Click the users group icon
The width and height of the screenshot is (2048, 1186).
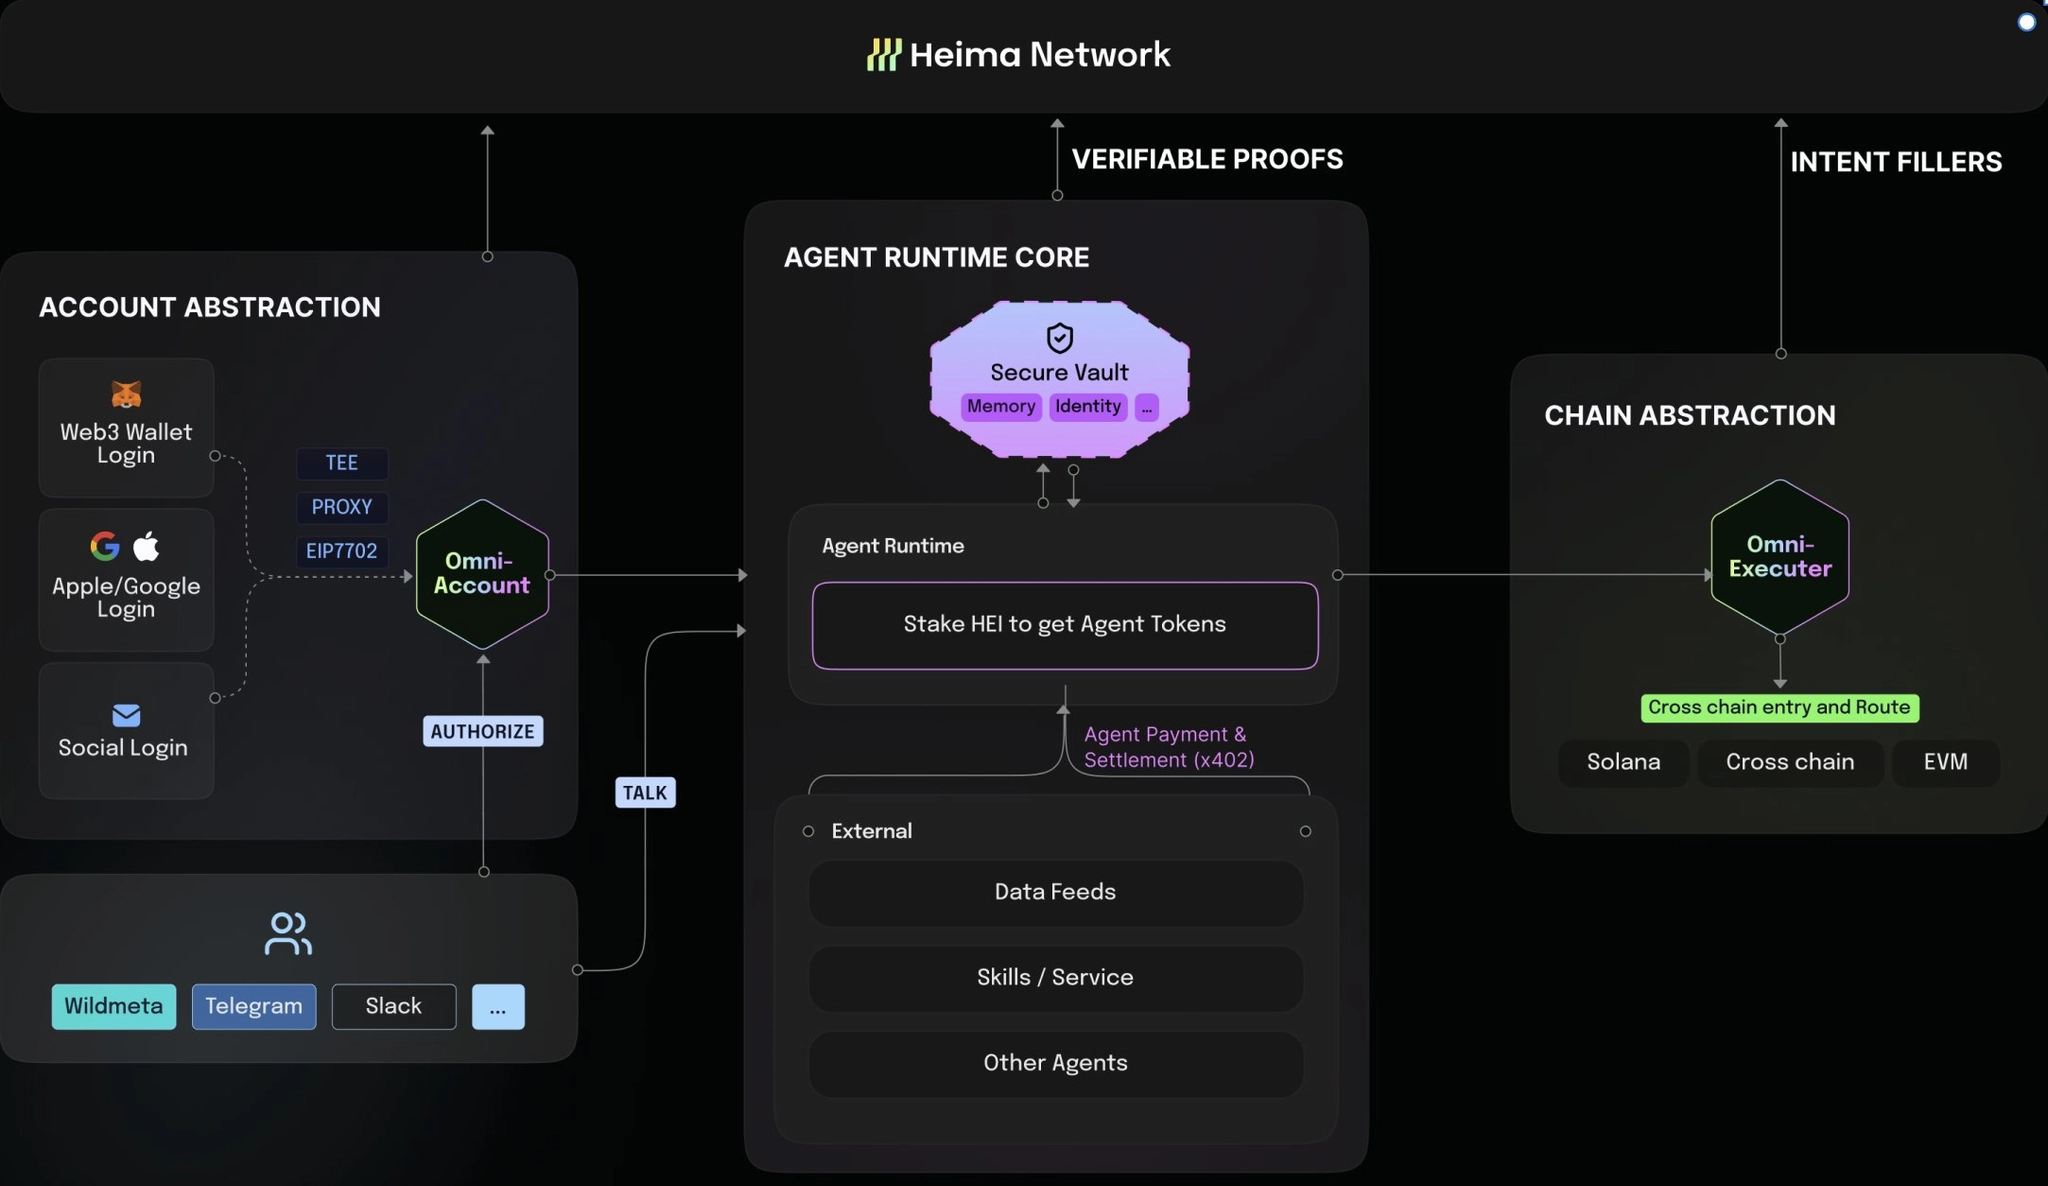[x=288, y=933]
